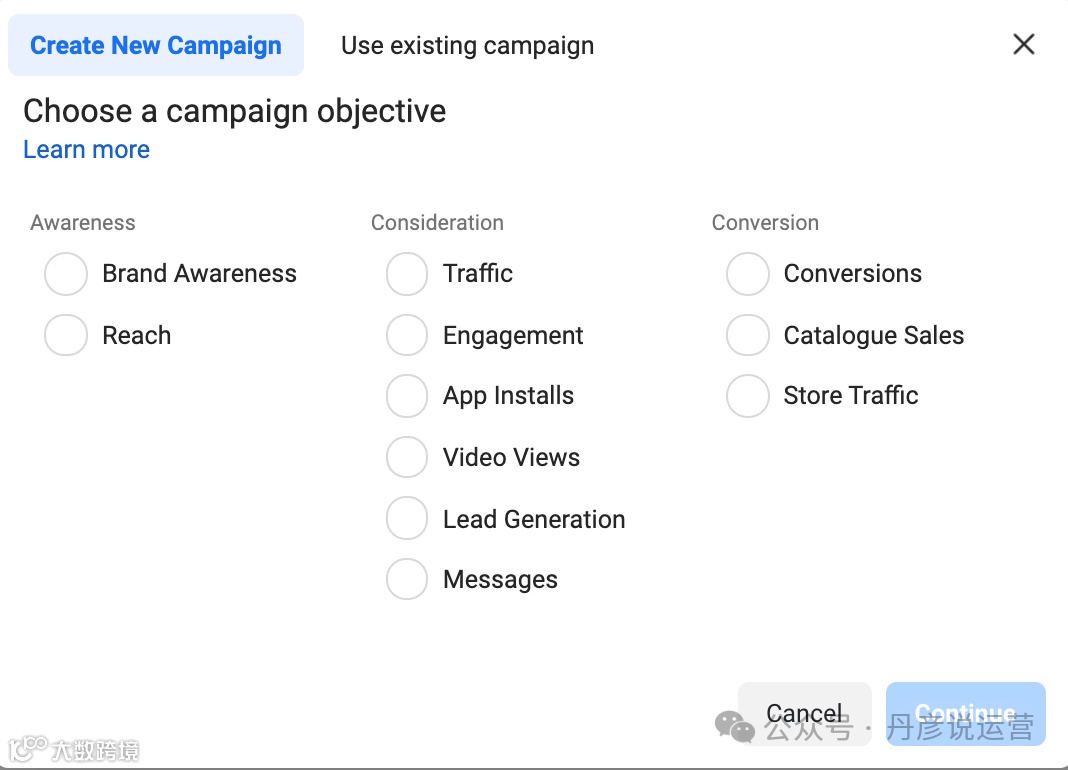Click the Conversion column heading text
The width and height of the screenshot is (1068, 770).
[765, 223]
